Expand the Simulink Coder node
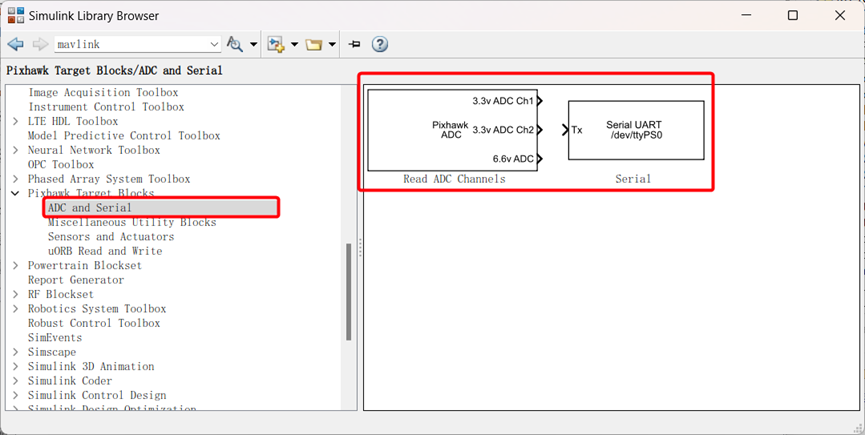865x435 pixels. pos(15,381)
